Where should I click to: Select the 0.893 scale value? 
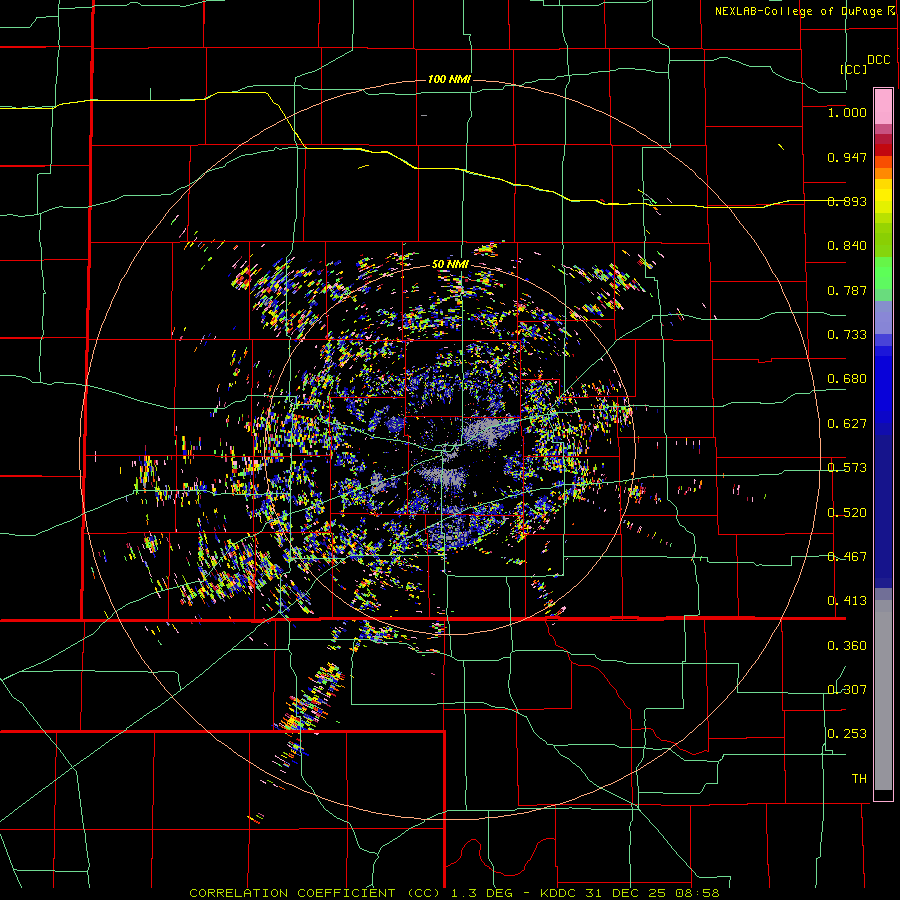pyautogui.click(x=847, y=201)
